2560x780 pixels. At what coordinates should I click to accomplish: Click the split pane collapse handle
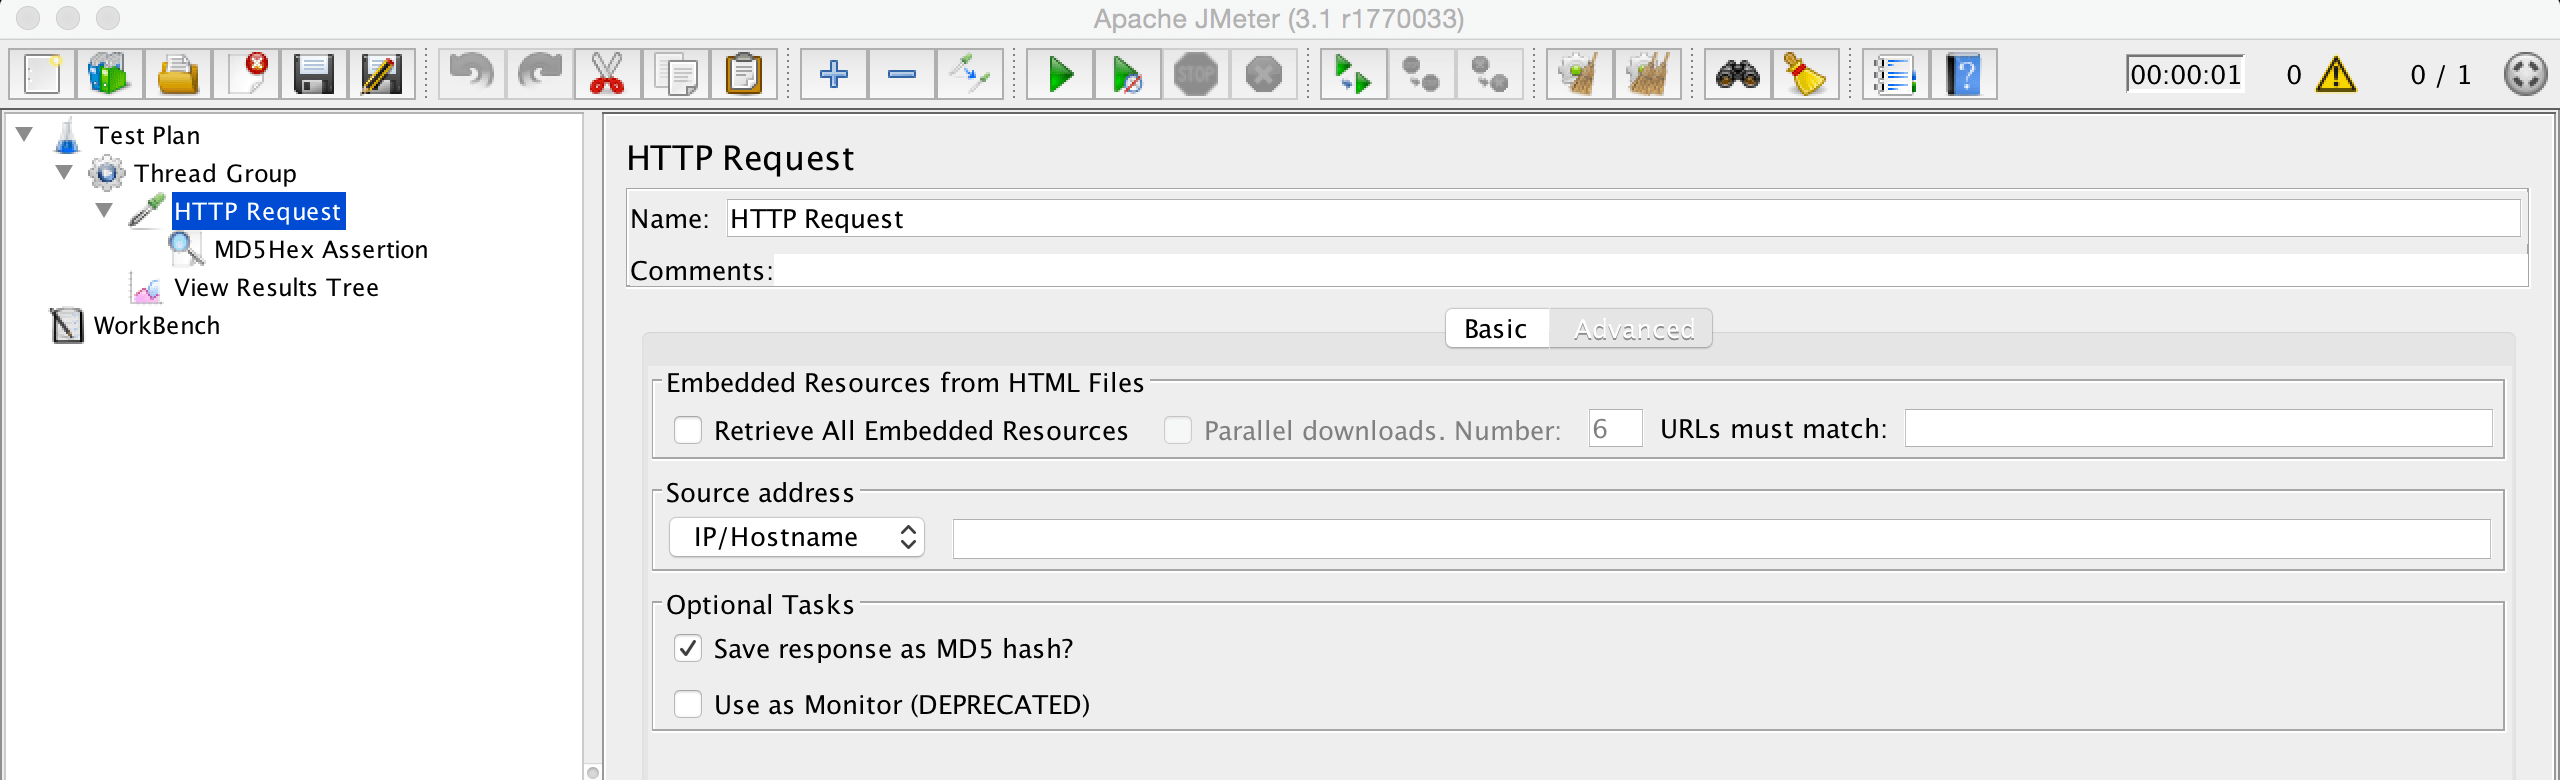pos(593,772)
